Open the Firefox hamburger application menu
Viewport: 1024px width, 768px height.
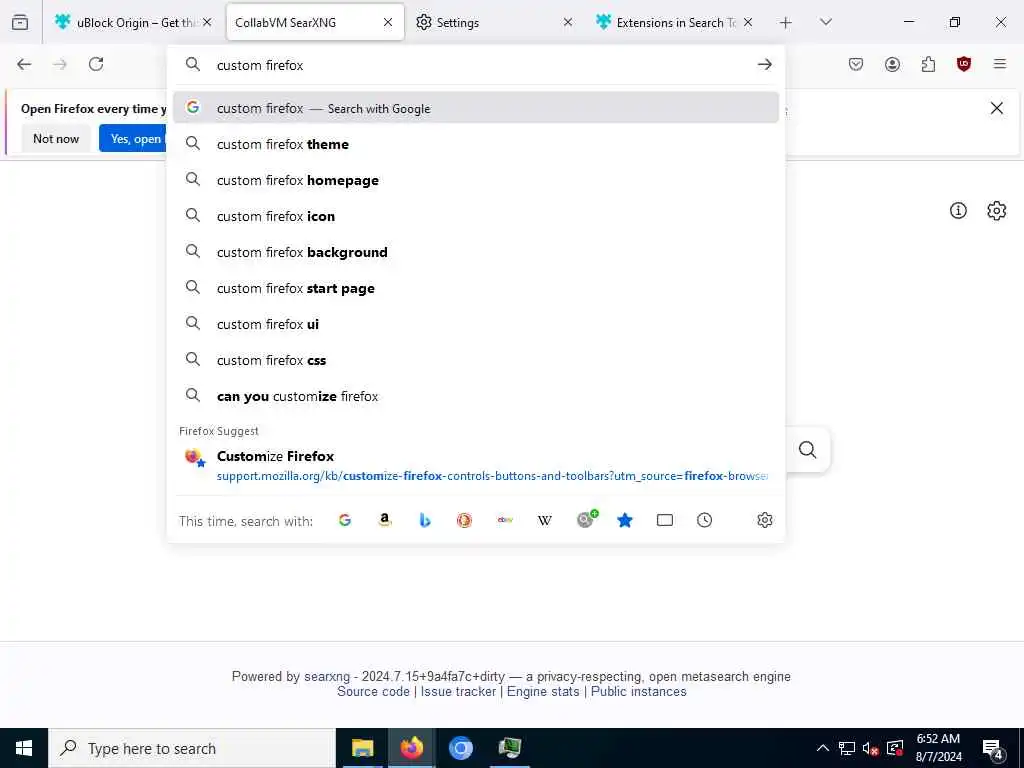(1000, 64)
